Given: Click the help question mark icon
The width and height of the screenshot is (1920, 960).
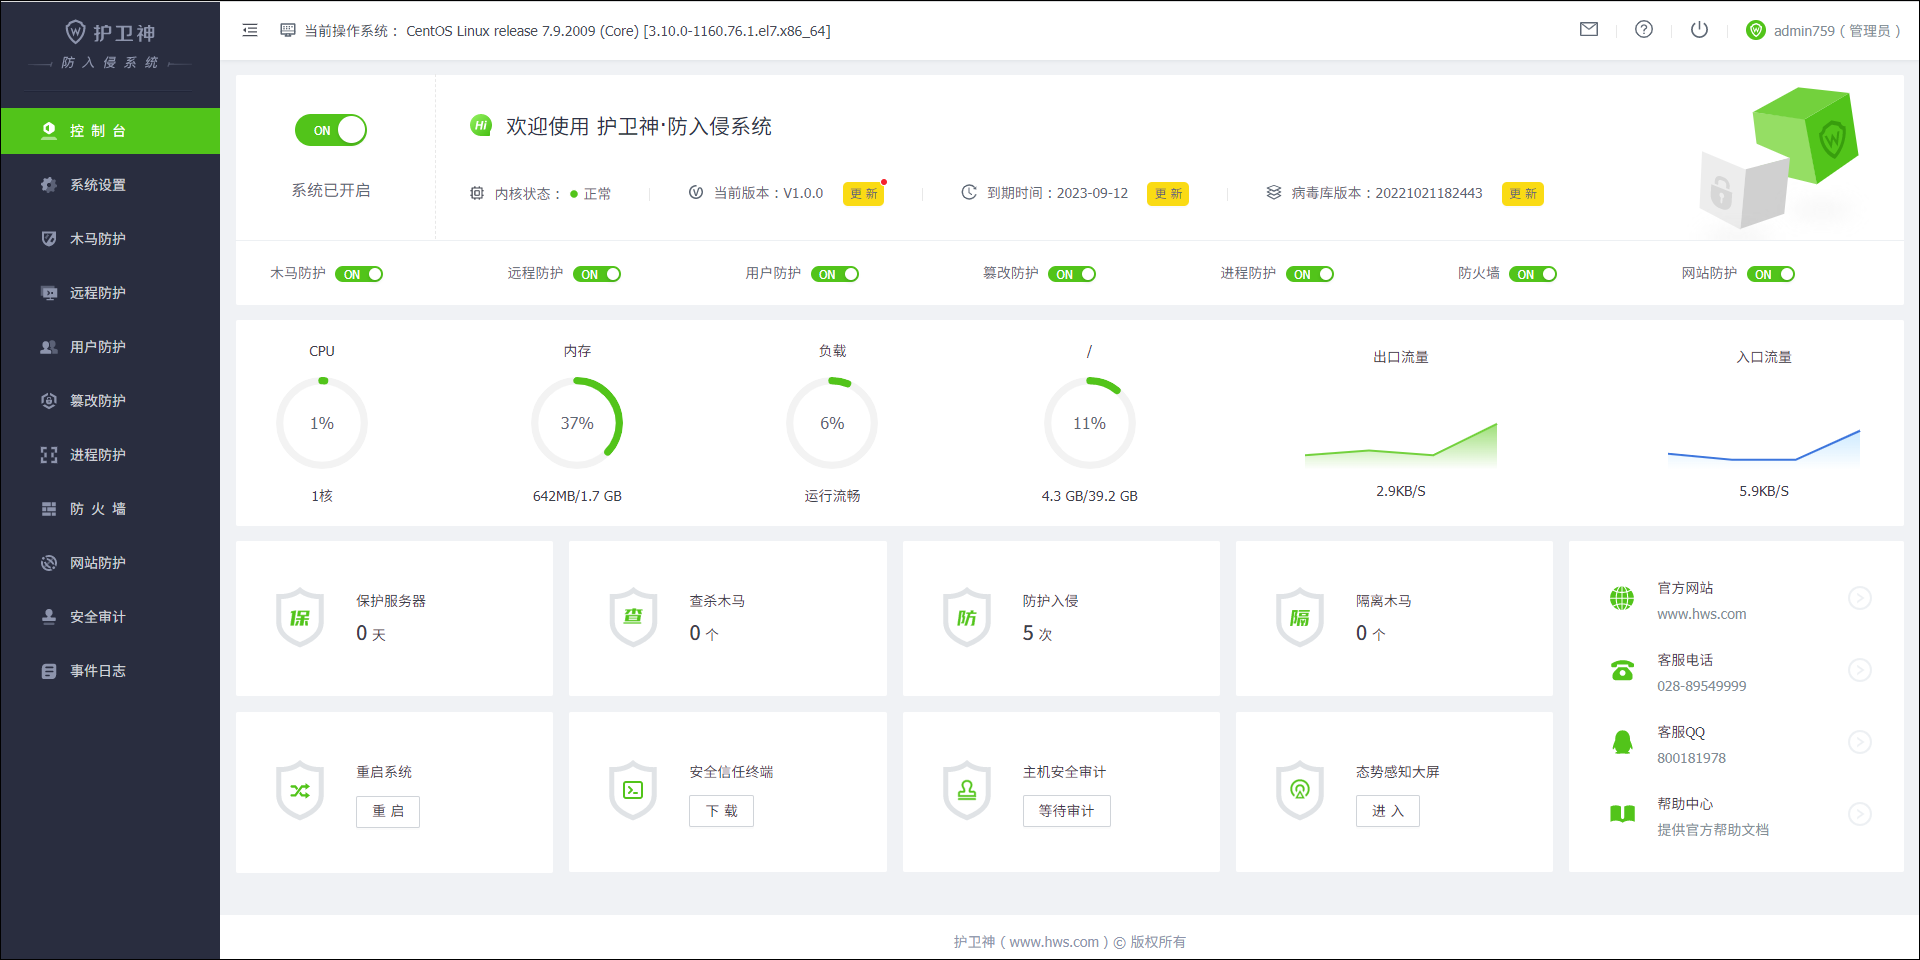Looking at the screenshot, I should point(1643,29).
